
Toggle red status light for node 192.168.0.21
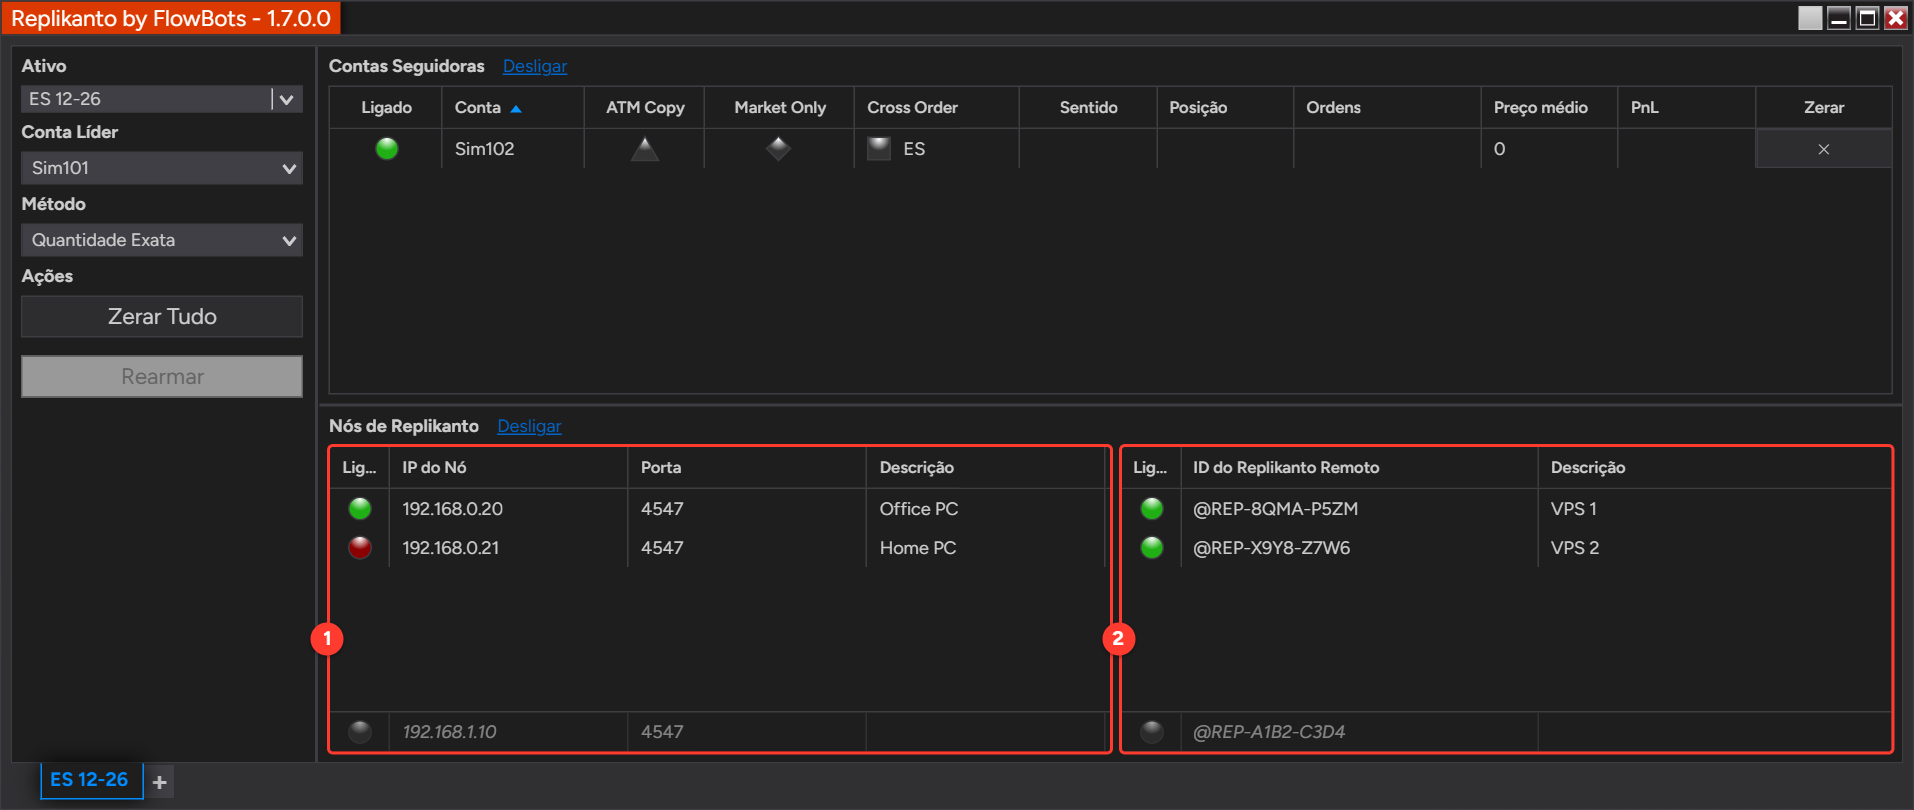(x=360, y=548)
